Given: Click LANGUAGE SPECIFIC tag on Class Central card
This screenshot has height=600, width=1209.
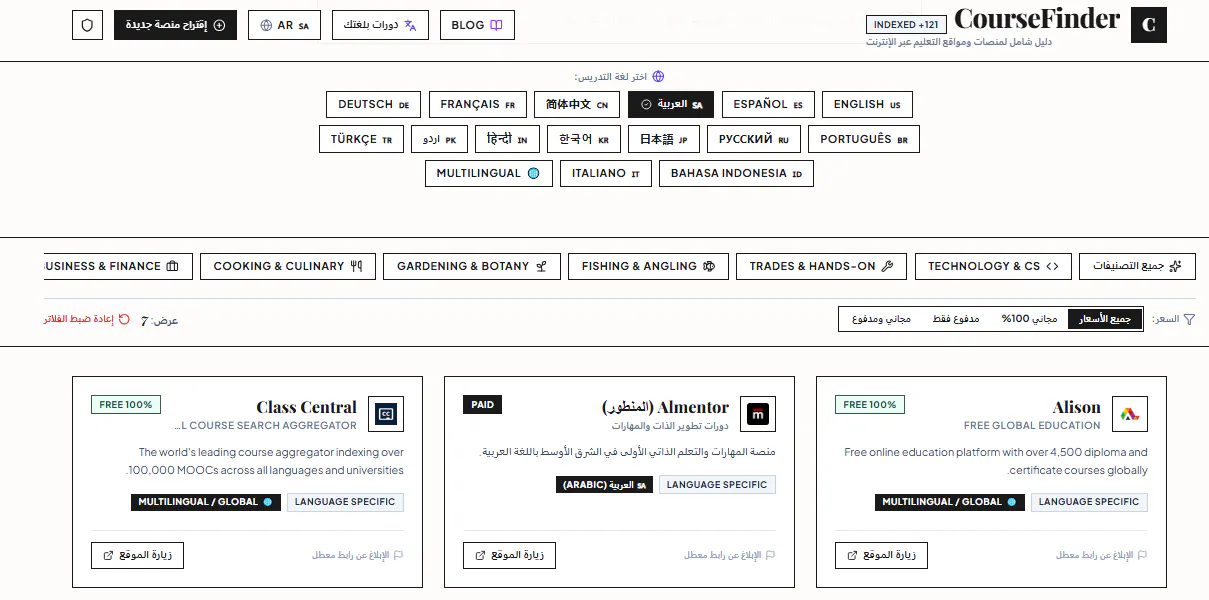Looking at the screenshot, I should click(x=345, y=502).
